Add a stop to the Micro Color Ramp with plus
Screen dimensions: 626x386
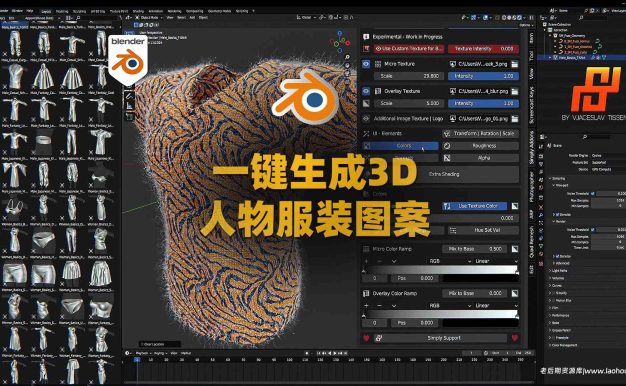coord(366,261)
